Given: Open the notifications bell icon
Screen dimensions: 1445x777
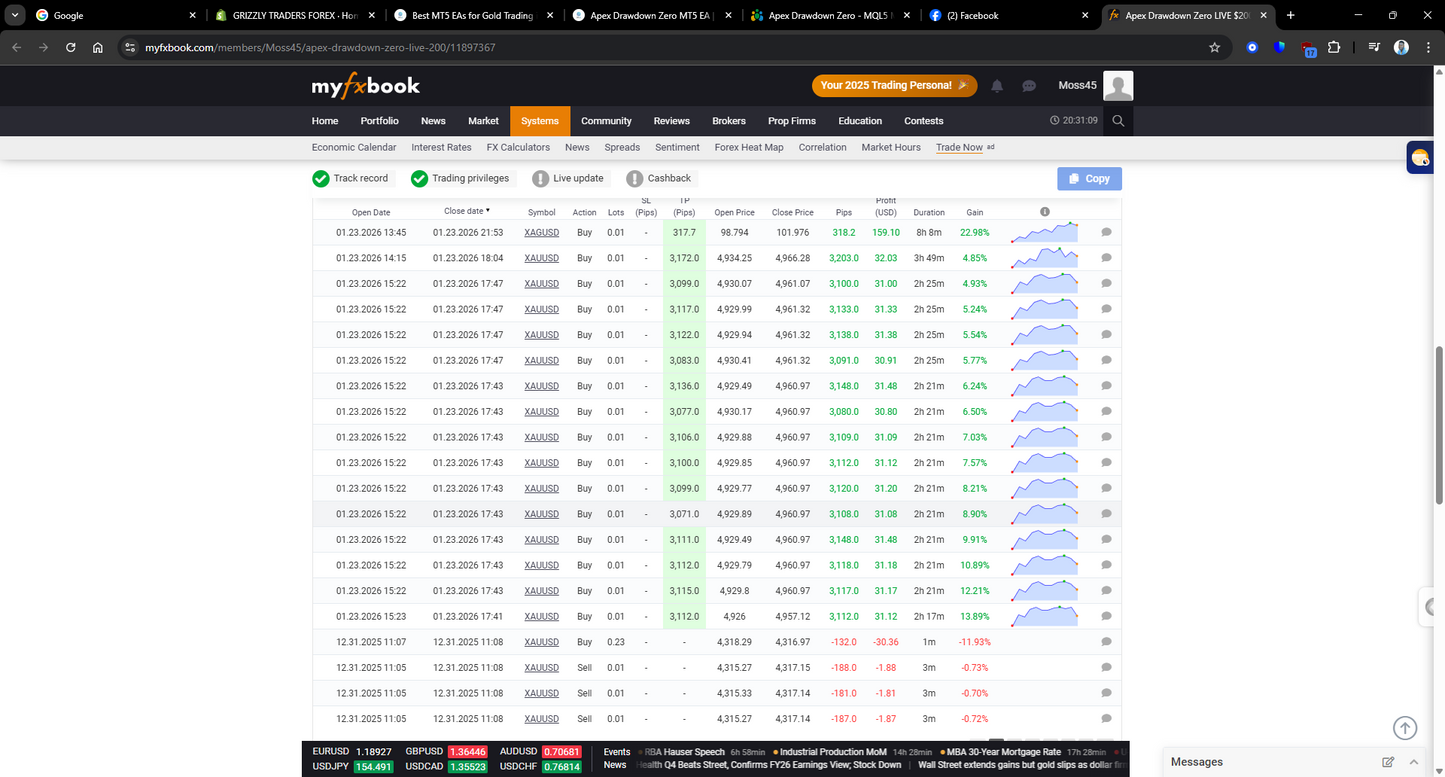Looking at the screenshot, I should coord(996,86).
